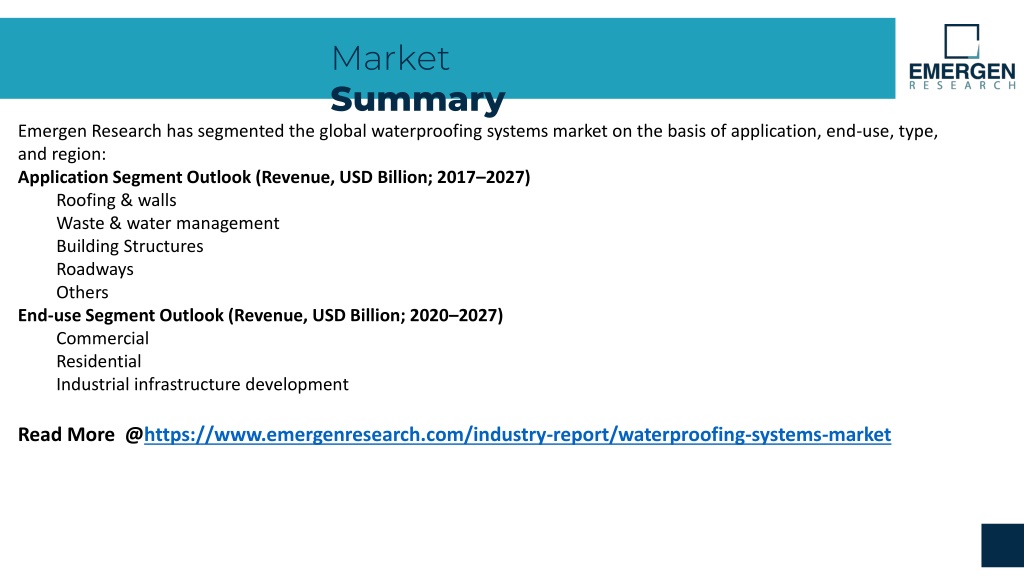Click the 'Roofing & walls' line
Screen dimensions: 1024x576
coord(116,200)
